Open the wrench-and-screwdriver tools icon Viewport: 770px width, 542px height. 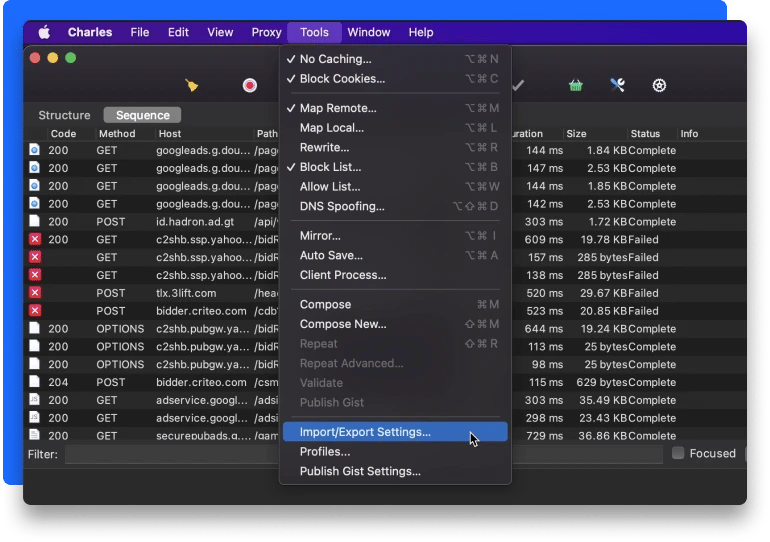click(617, 85)
